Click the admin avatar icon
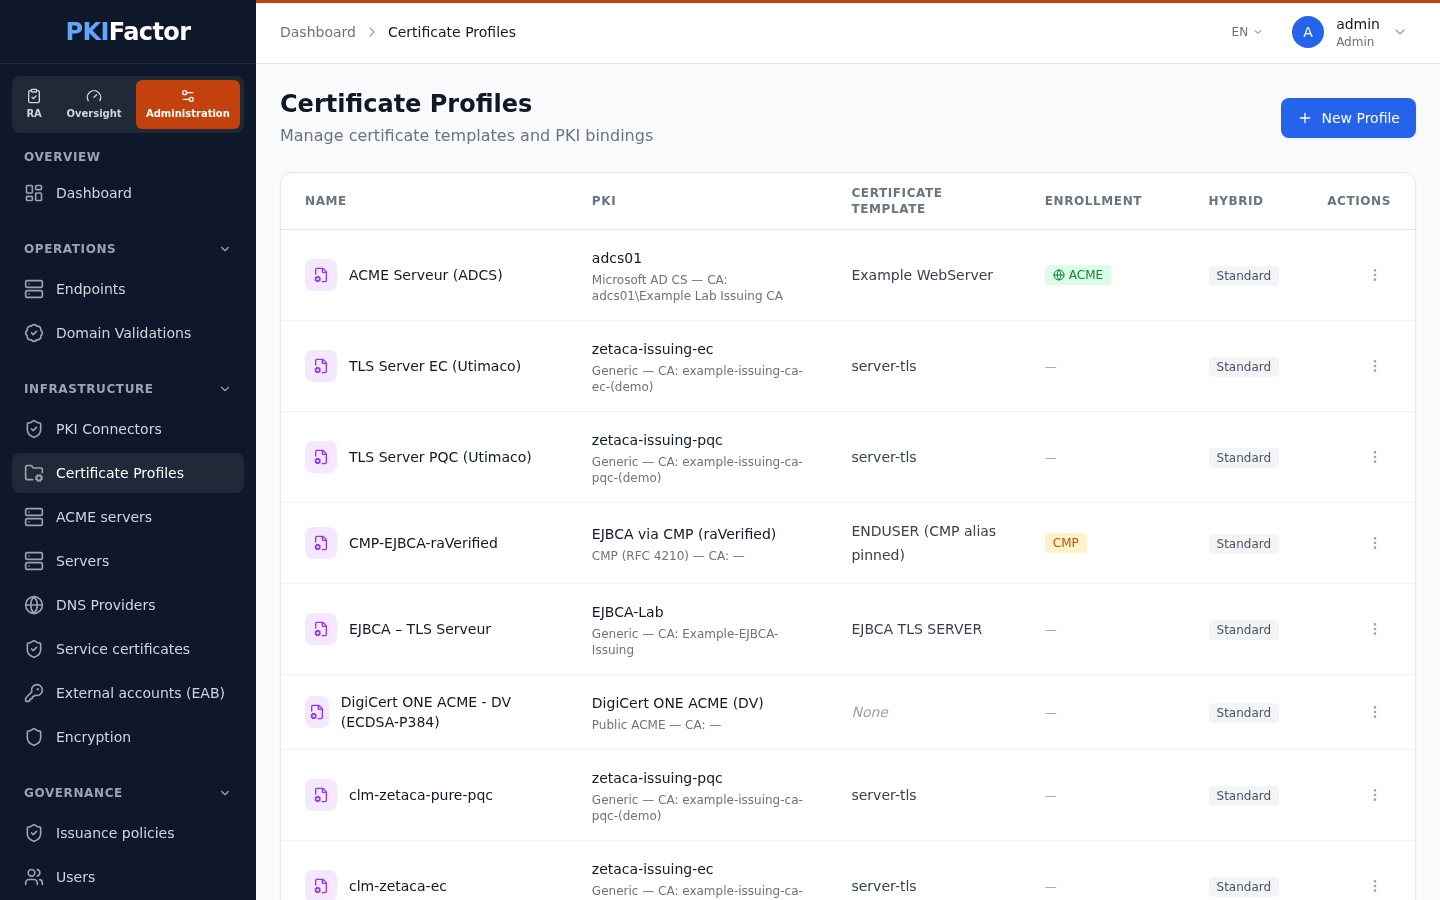 point(1308,32)
